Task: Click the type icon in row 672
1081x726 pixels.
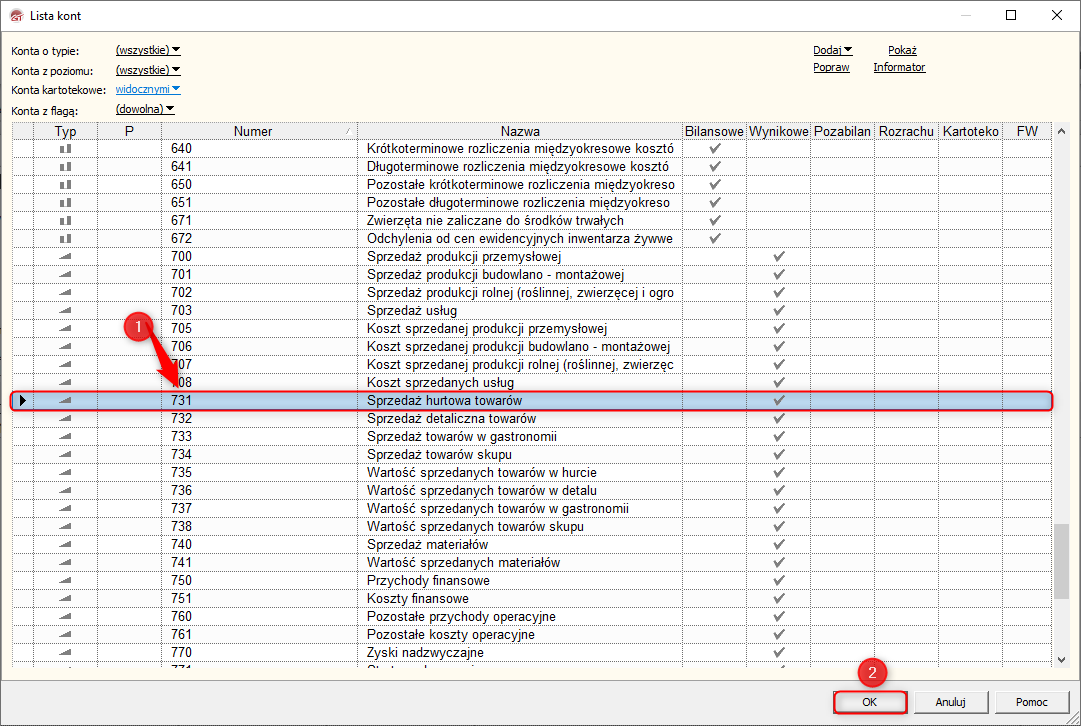Action: click(x=66, y=239)
